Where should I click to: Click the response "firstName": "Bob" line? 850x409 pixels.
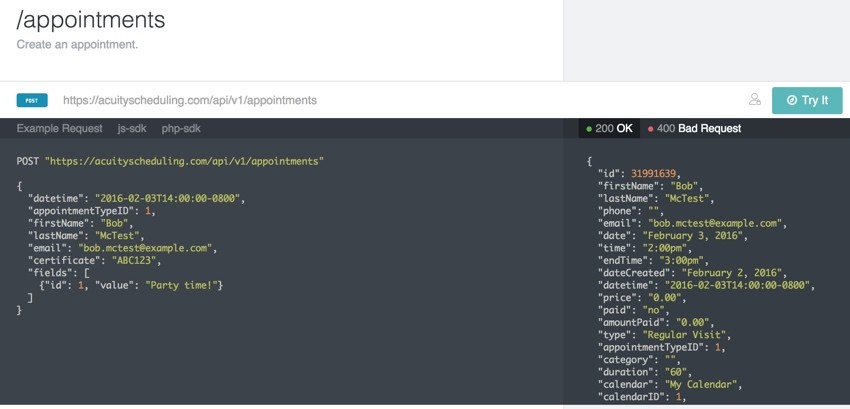click(650, 186)
